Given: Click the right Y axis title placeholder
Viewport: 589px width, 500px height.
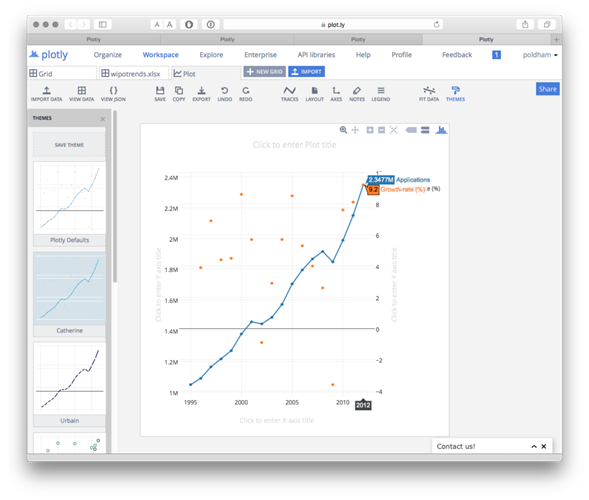Looking at the screenshot, I should click(x=394, y=285).
